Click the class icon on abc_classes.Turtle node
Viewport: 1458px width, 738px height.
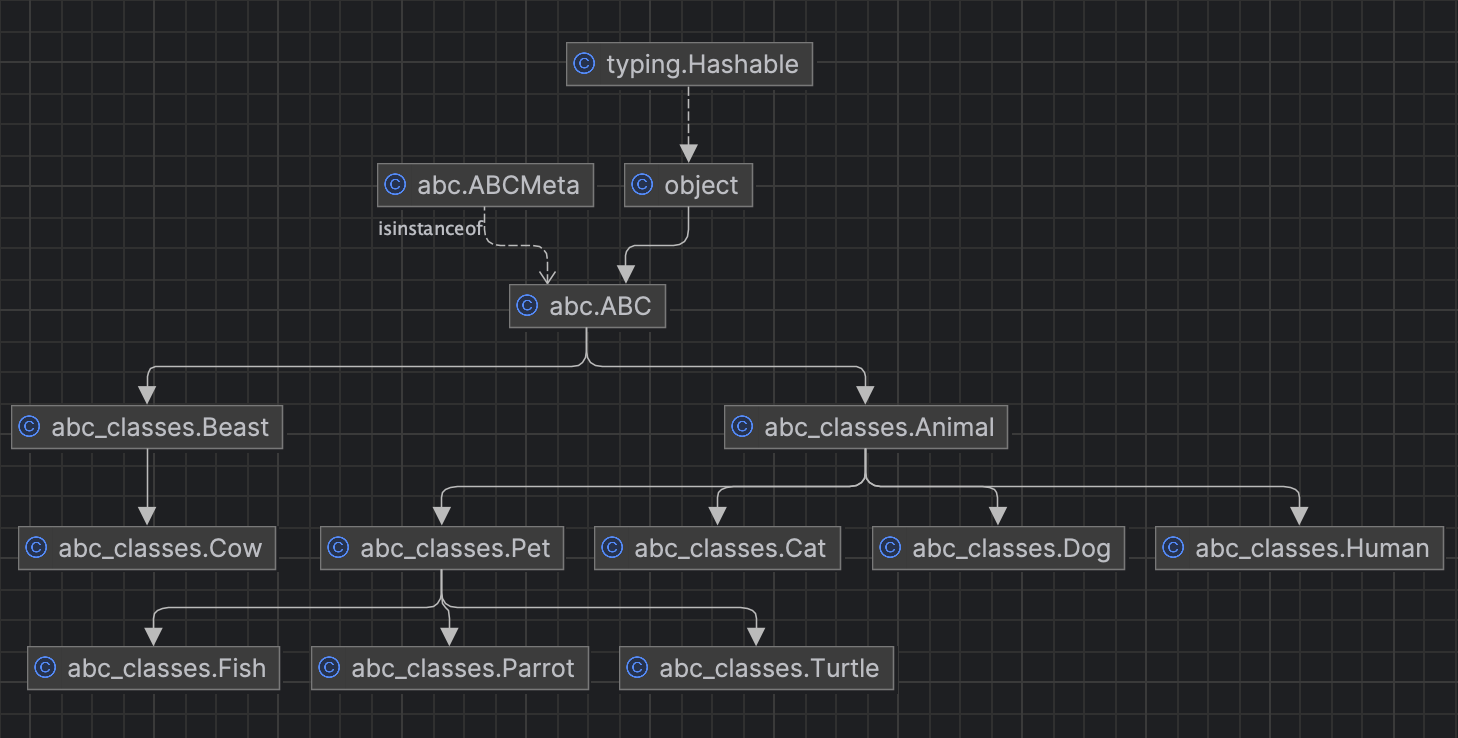point(637,668)
